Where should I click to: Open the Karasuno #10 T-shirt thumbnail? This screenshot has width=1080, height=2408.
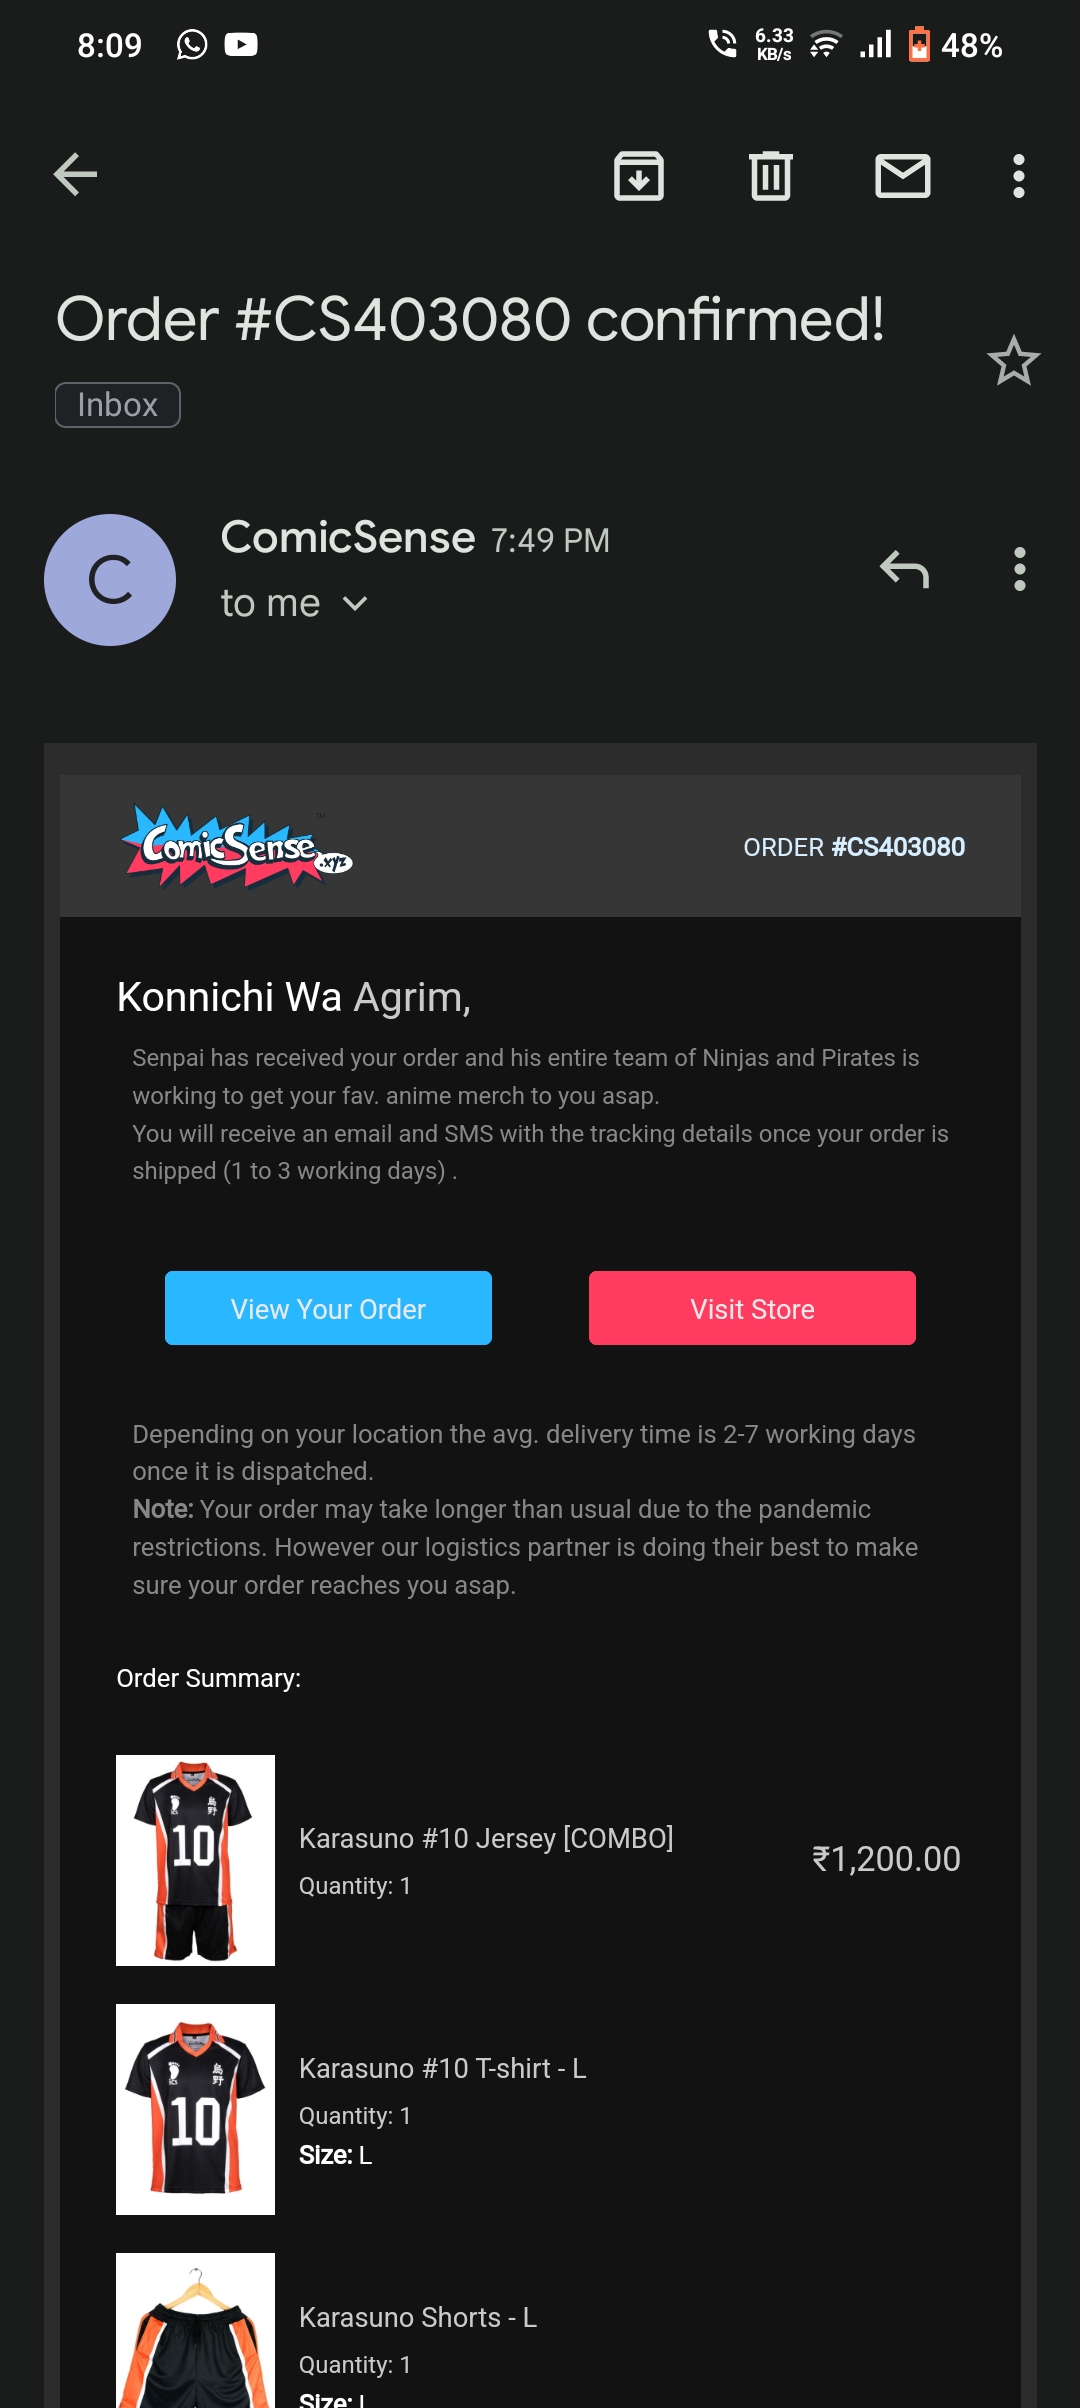coord(195,2109)
